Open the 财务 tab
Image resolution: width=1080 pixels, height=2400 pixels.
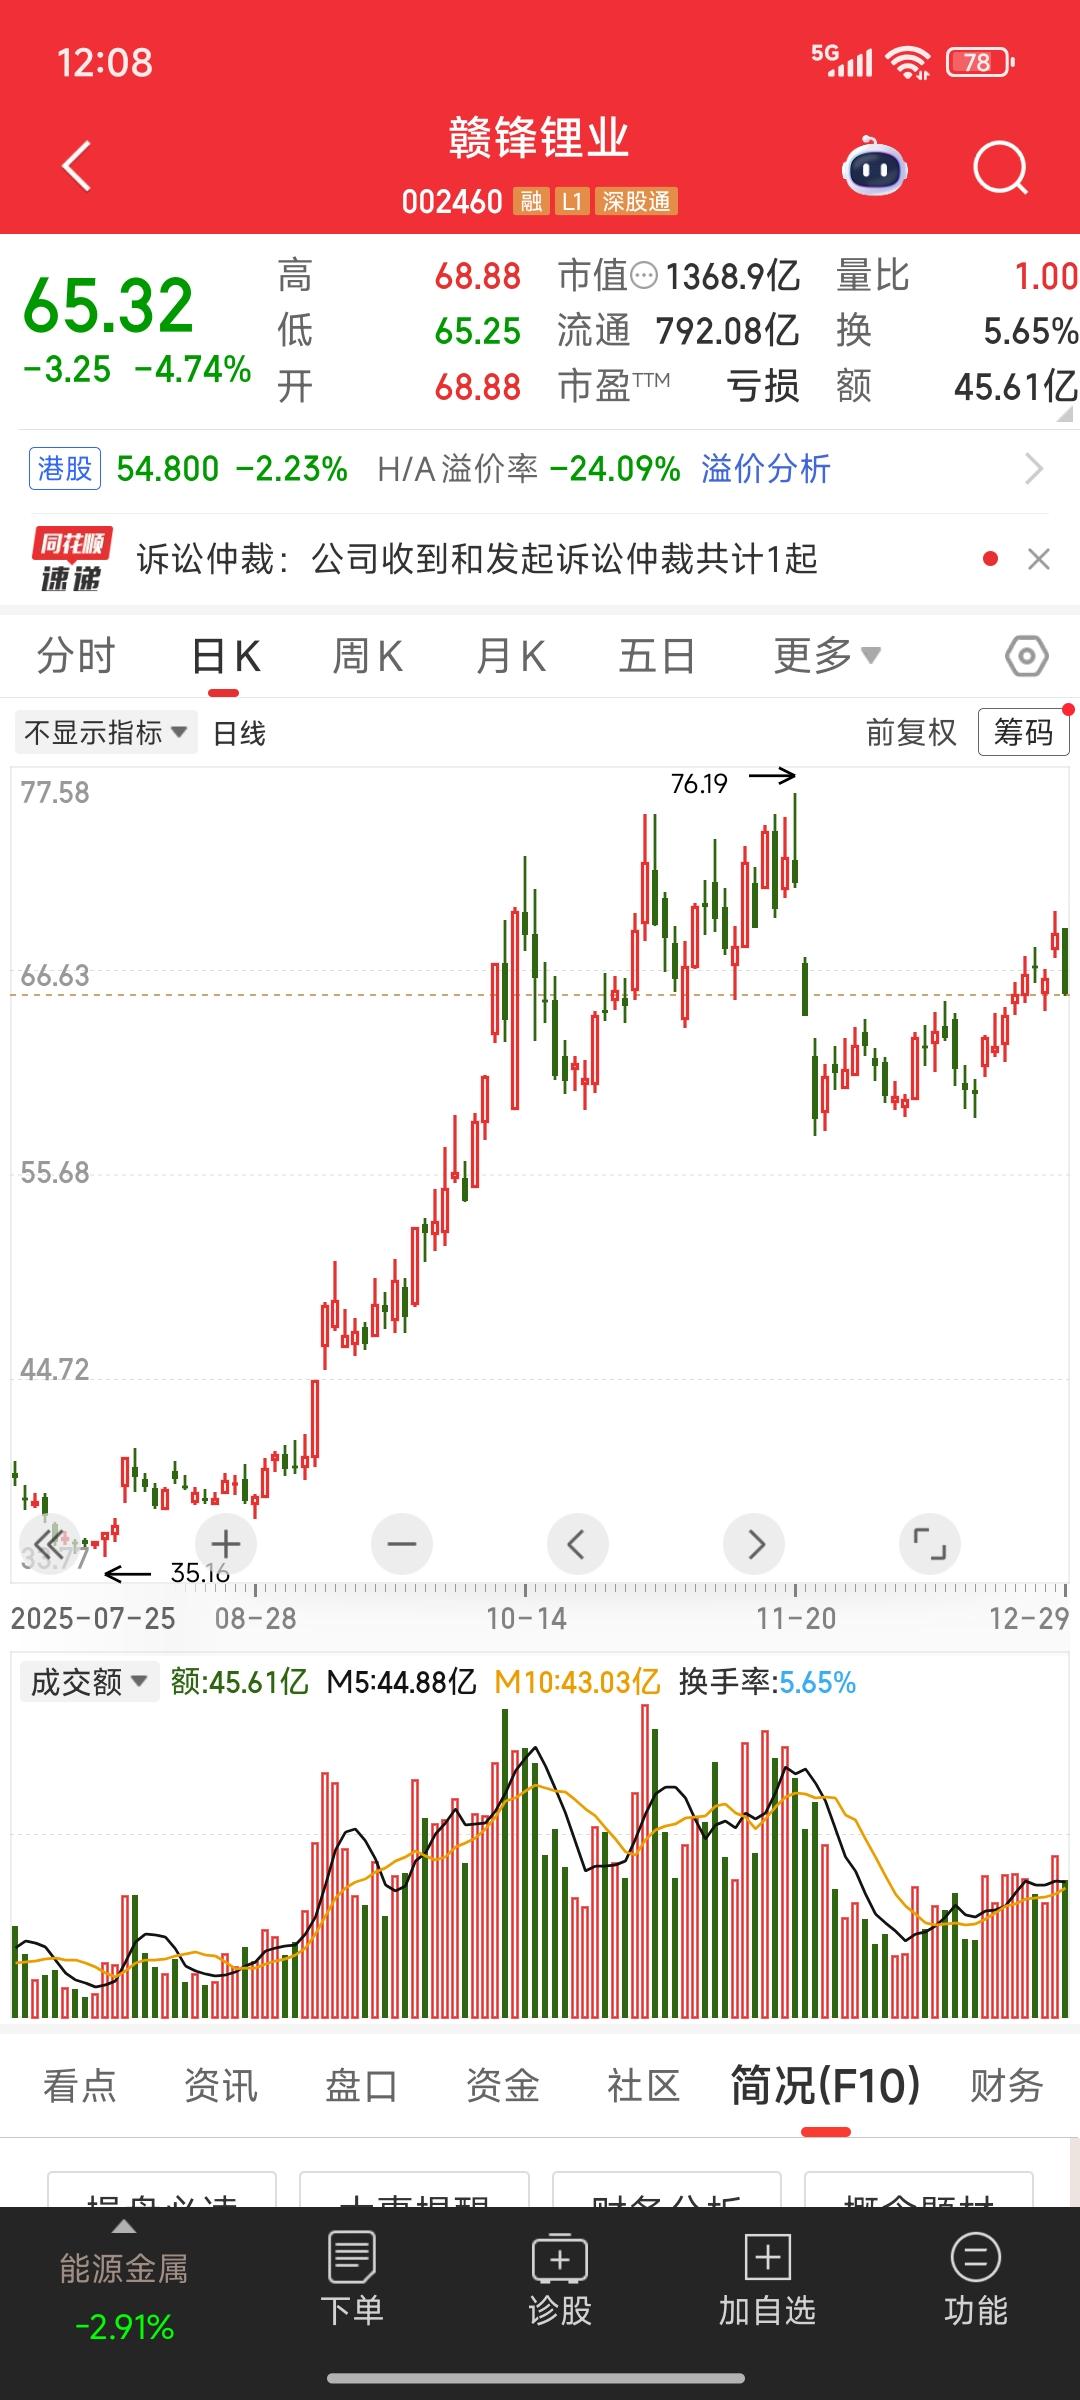1007,2086
